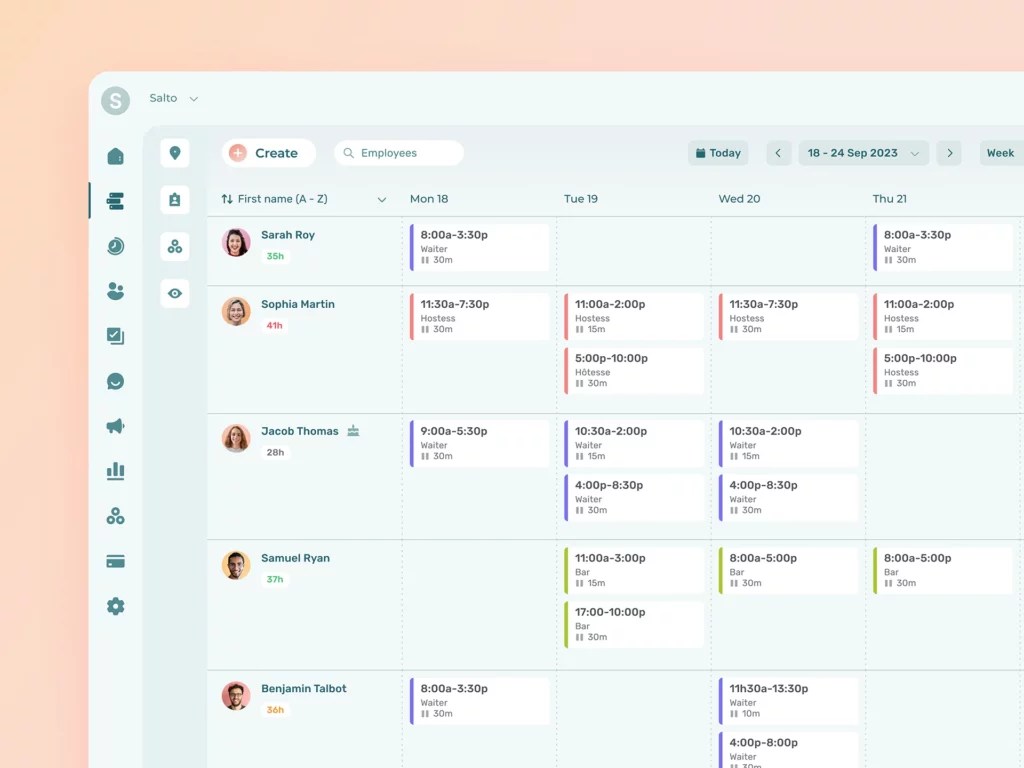Open the location pin filter icon
The height and width of the screenshot is (768, 1024).
click(175, 153)
